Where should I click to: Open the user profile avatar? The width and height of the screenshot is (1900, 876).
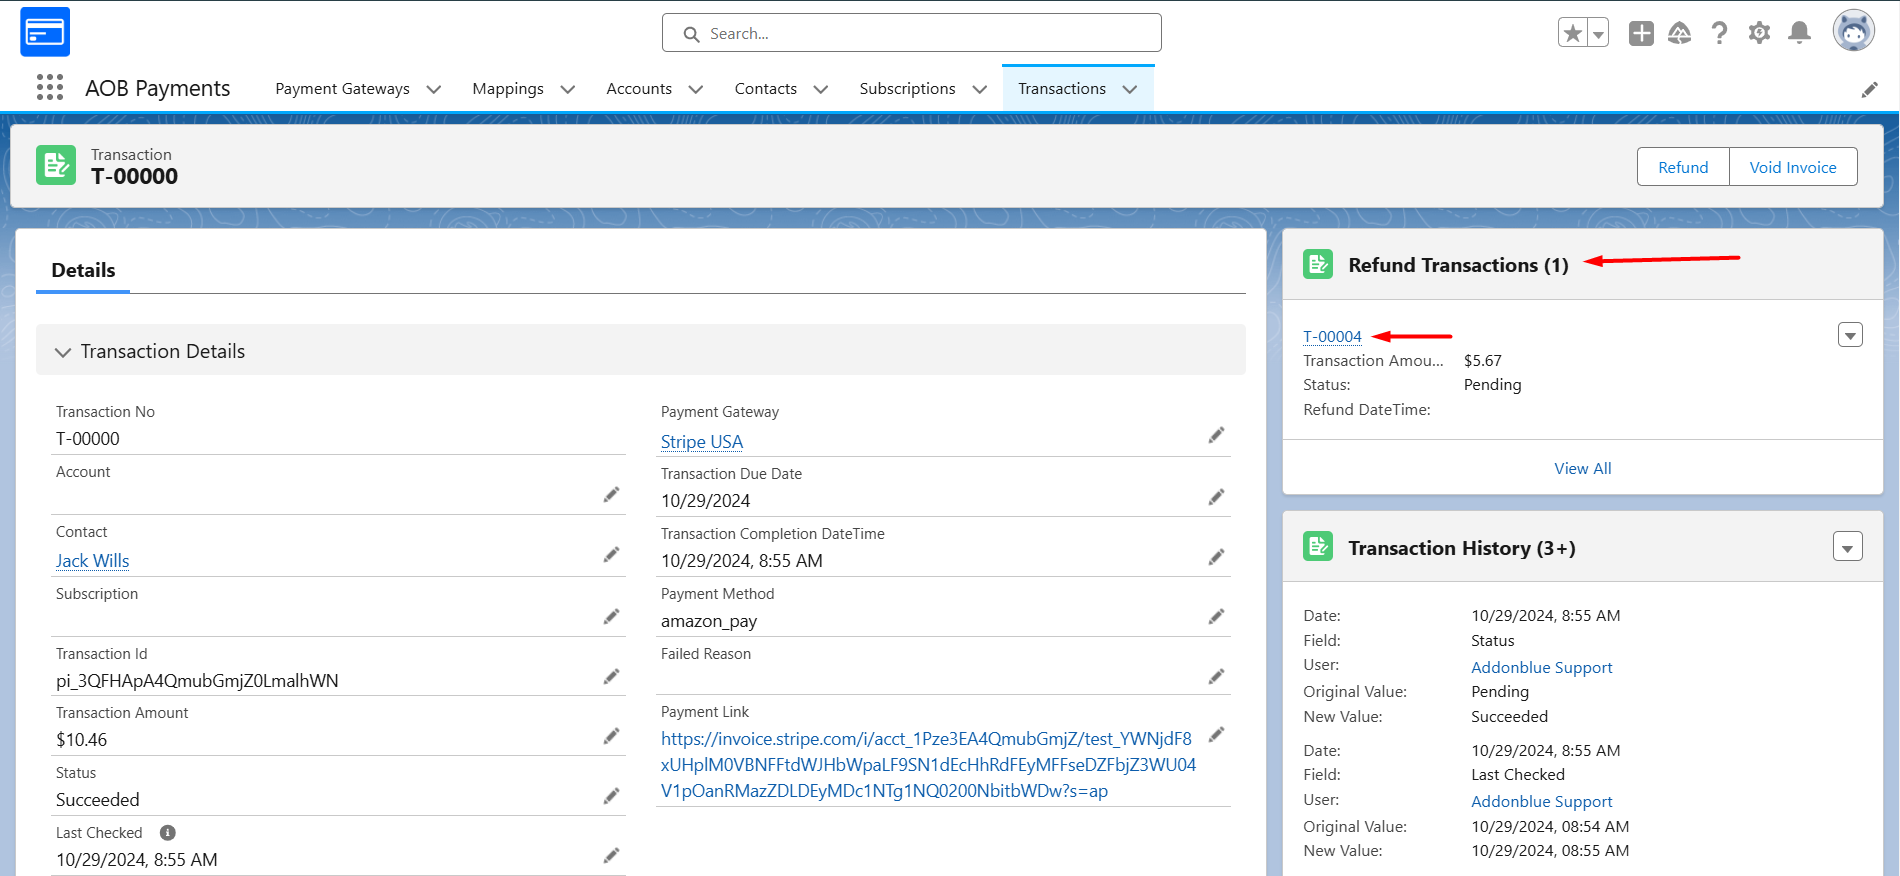tap(1853, 31)
